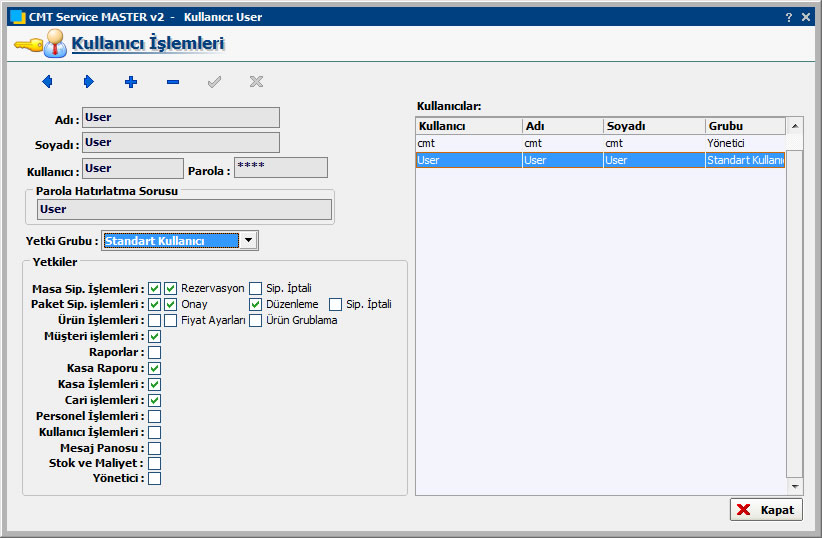This screenshot has height=538, width=822.
Task: Cancel edits with the X icon
Action: [256, 82]
